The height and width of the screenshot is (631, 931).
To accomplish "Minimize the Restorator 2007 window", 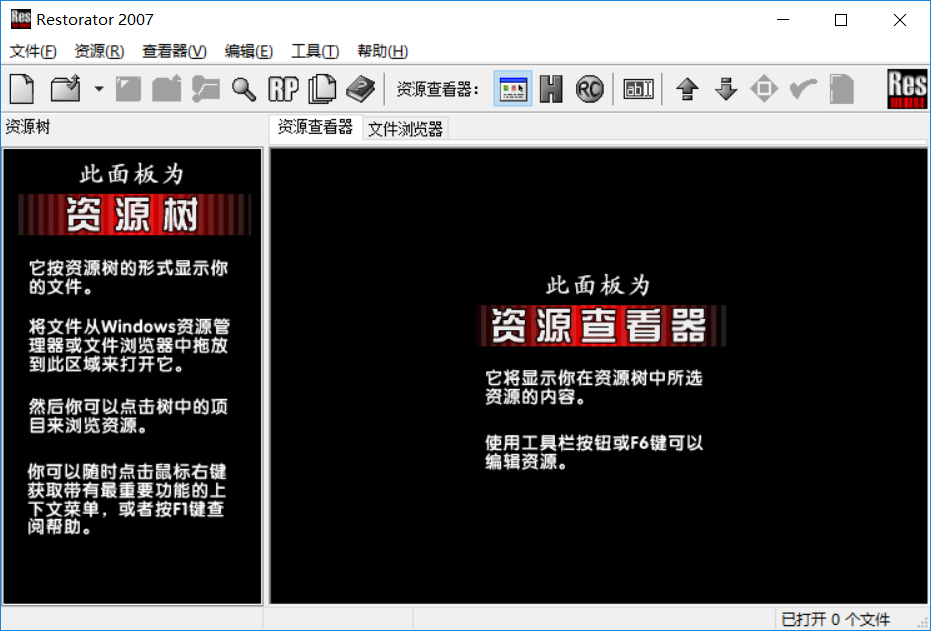I will [783, 20].
